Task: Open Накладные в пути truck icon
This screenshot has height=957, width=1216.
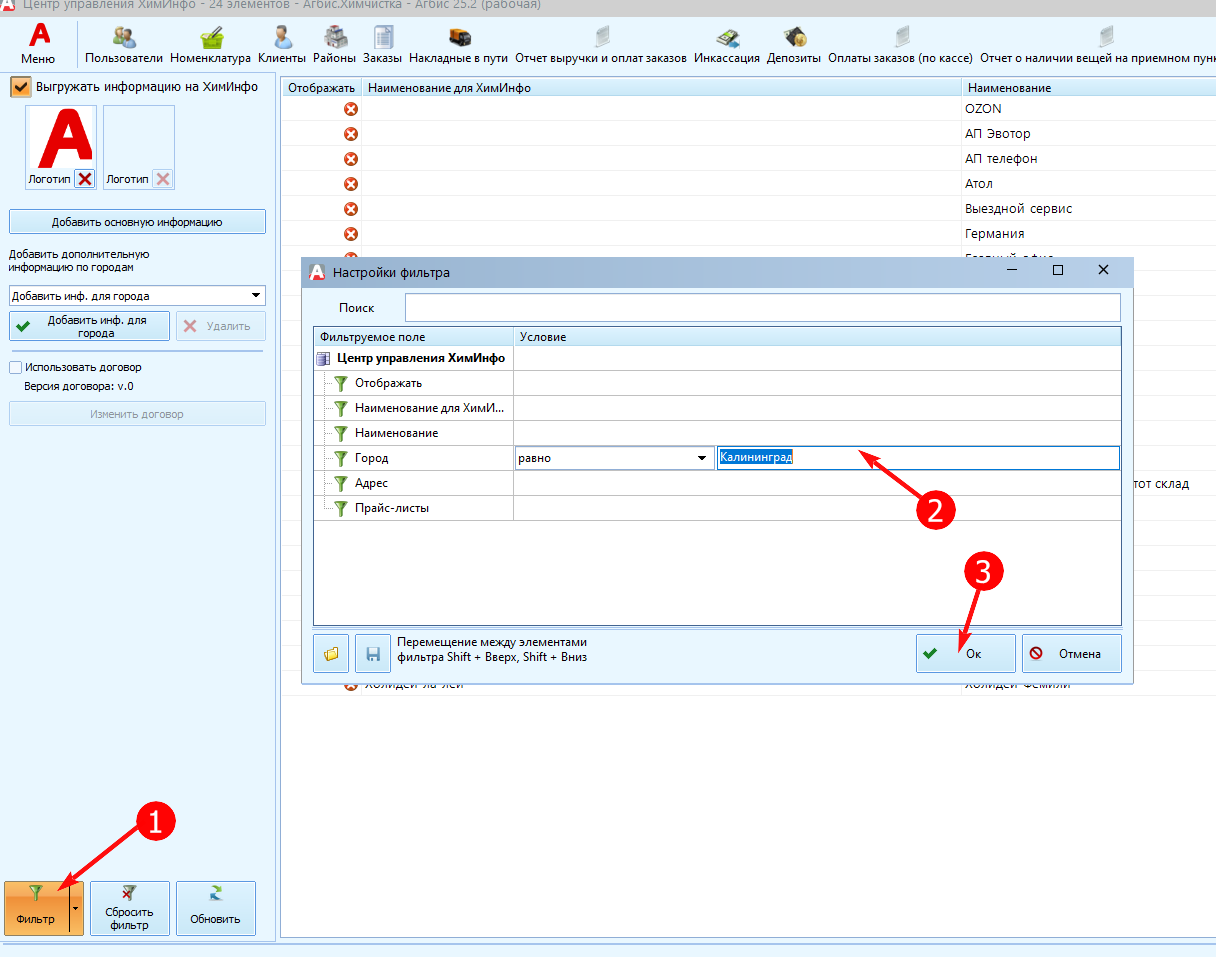Action: (x=459, y=38)
